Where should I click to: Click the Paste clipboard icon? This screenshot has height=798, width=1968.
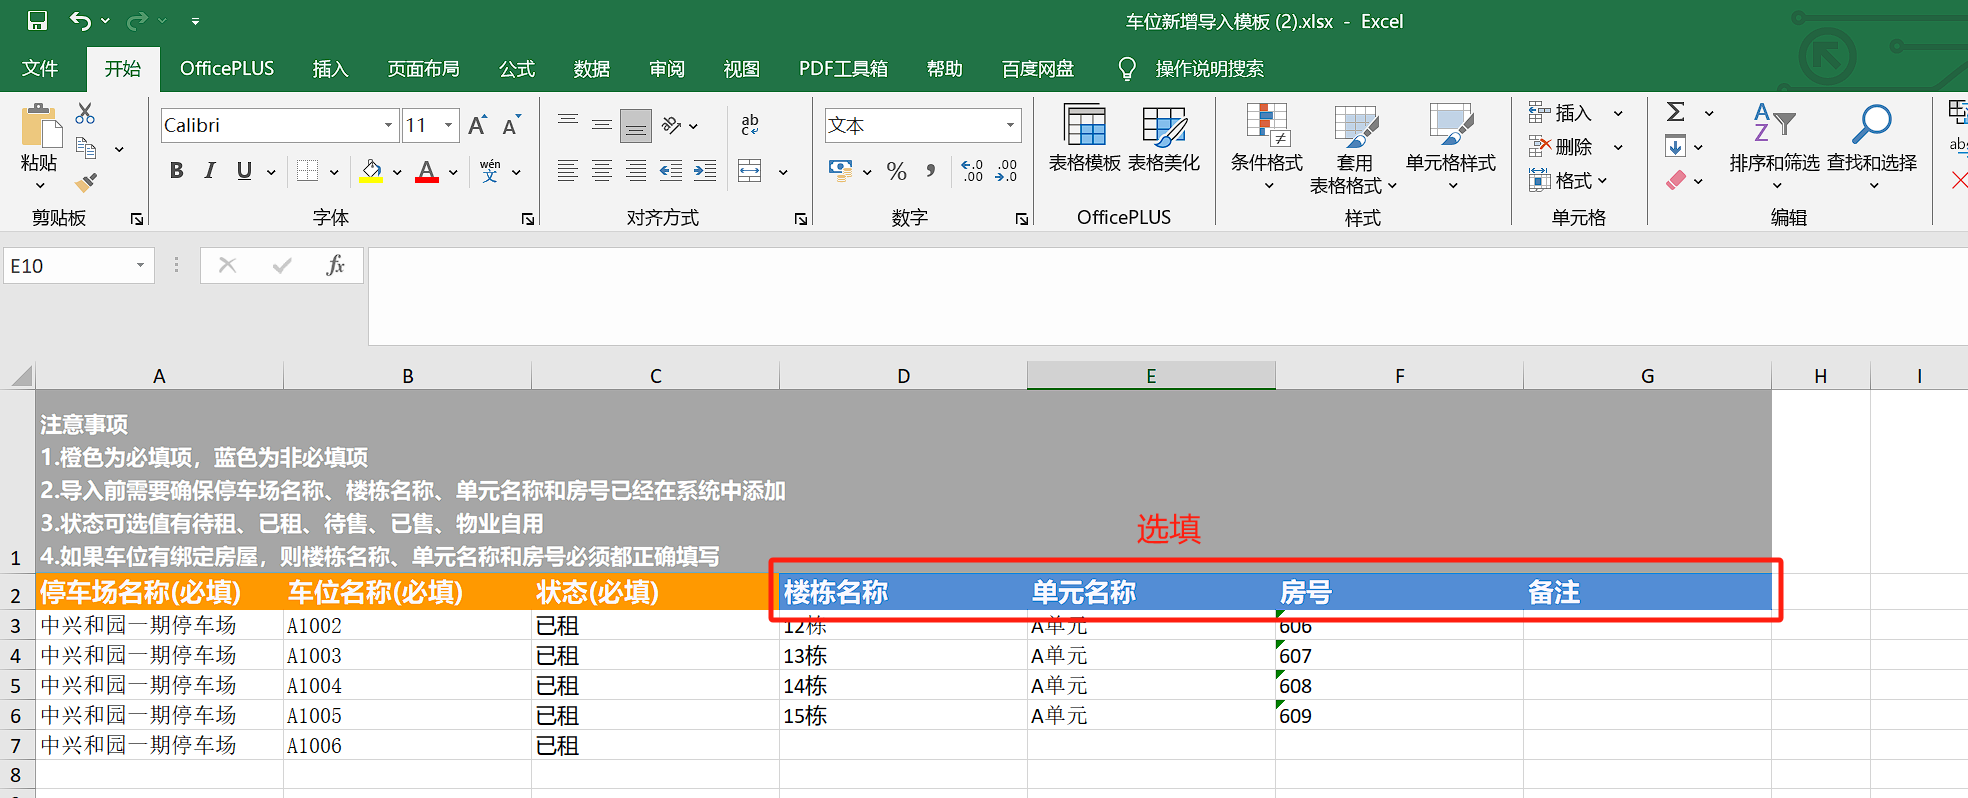click(40, 127)
